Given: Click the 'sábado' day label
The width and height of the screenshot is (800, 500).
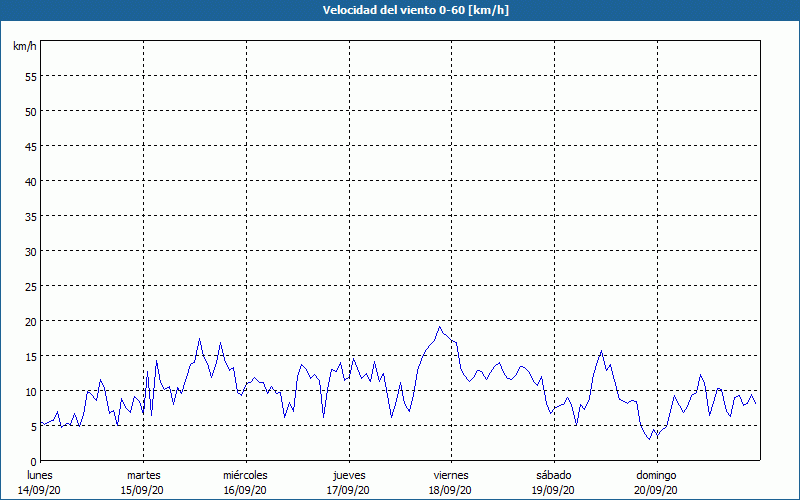Looking at the screenshot, I should click(554, 475).
